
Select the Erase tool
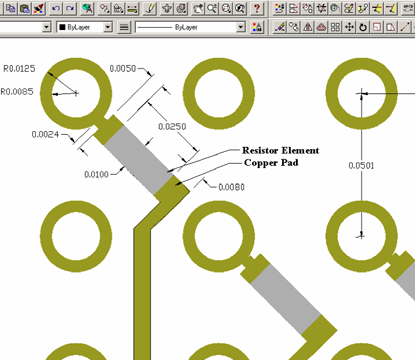(x=280, y=27)
